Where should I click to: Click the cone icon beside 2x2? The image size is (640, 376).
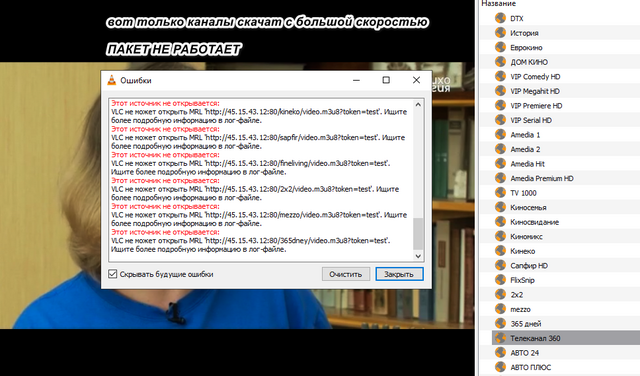coord(500,294)
